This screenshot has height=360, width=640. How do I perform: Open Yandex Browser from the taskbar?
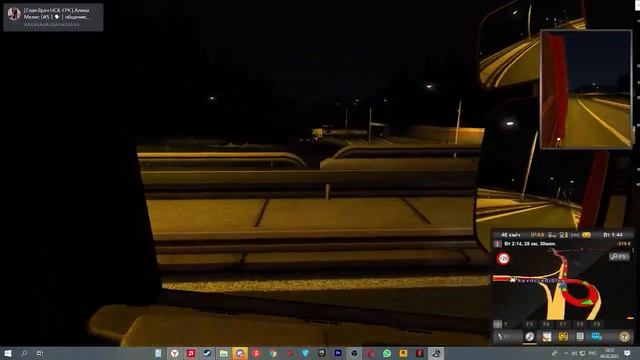point(175,353)
